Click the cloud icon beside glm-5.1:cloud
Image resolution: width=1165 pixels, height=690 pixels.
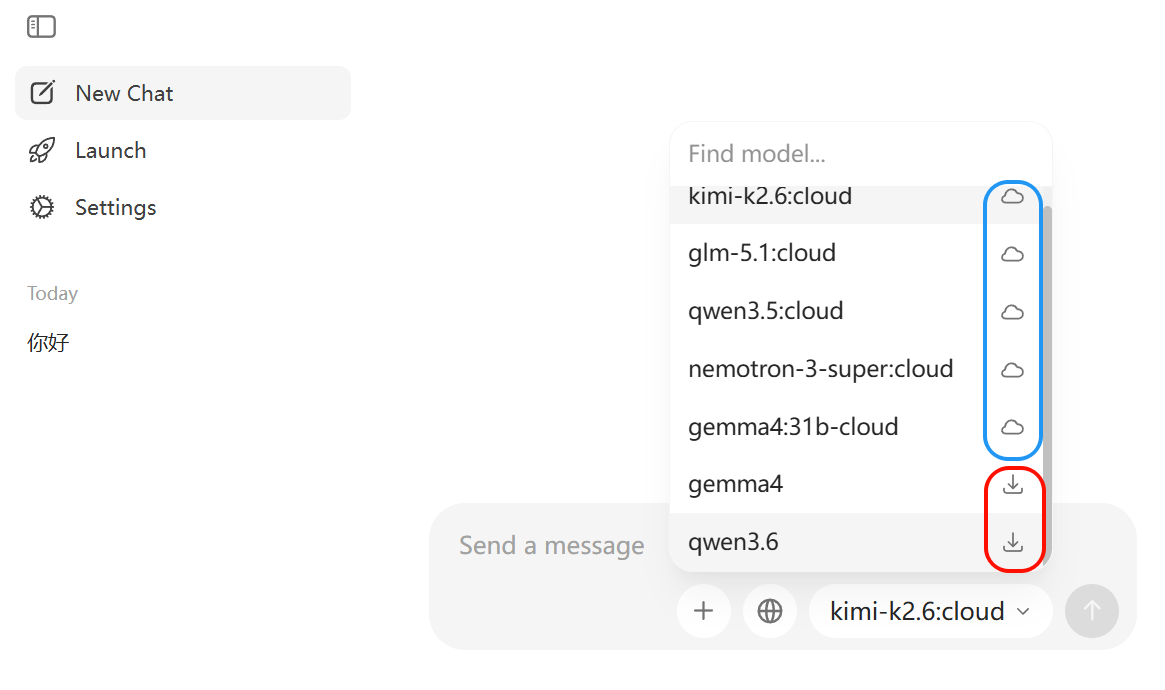[x=1012, y=254]
